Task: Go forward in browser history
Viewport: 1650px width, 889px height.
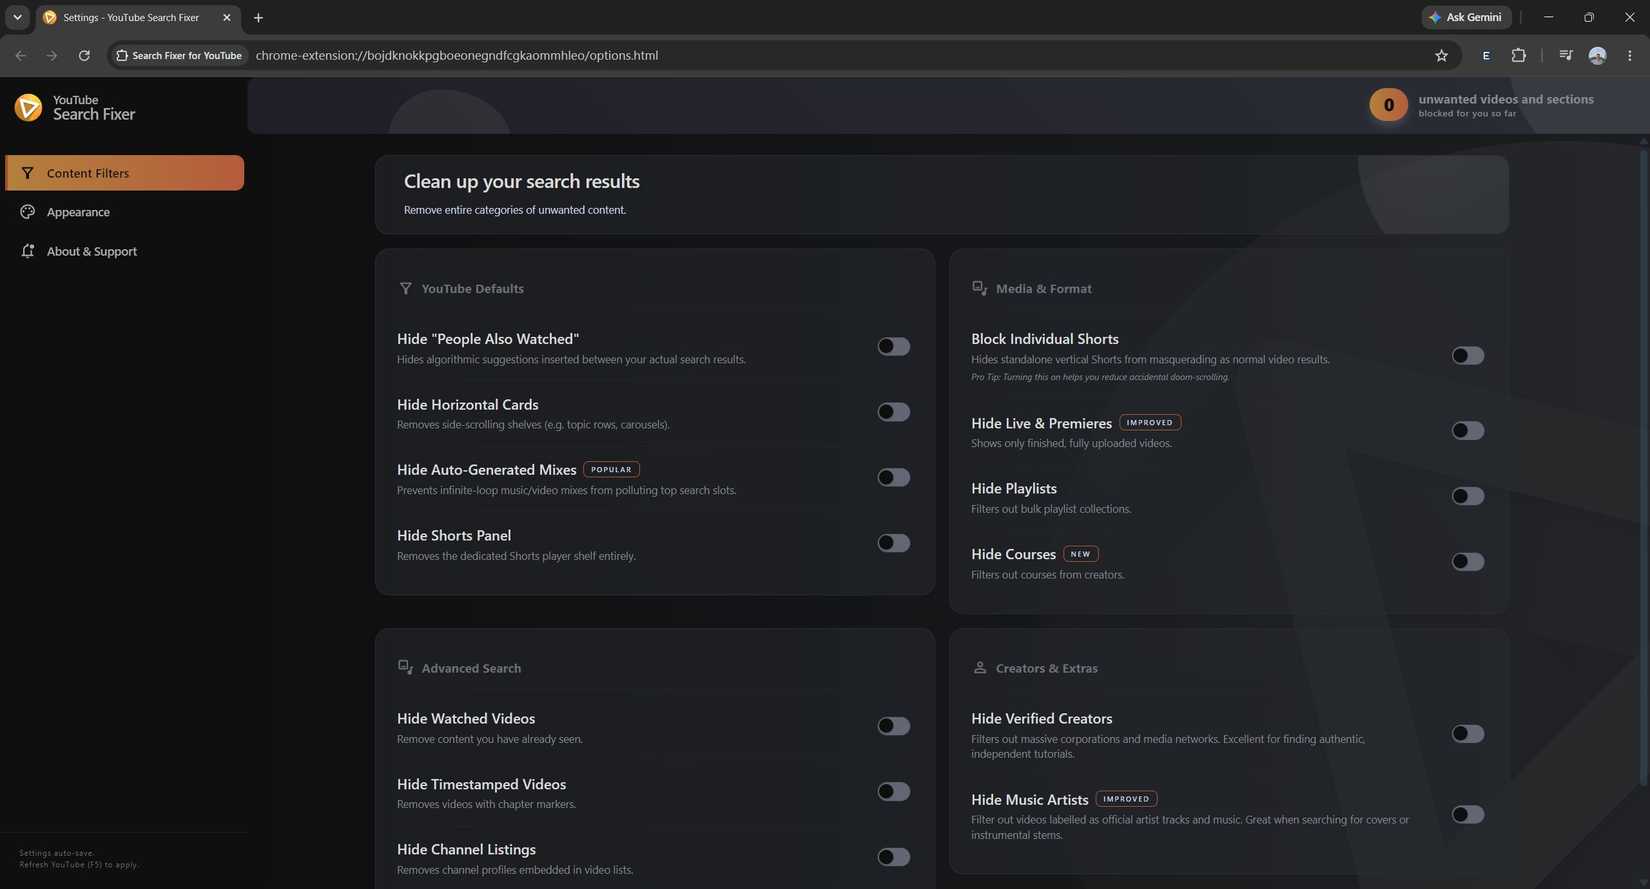Action: coord(52,56)
